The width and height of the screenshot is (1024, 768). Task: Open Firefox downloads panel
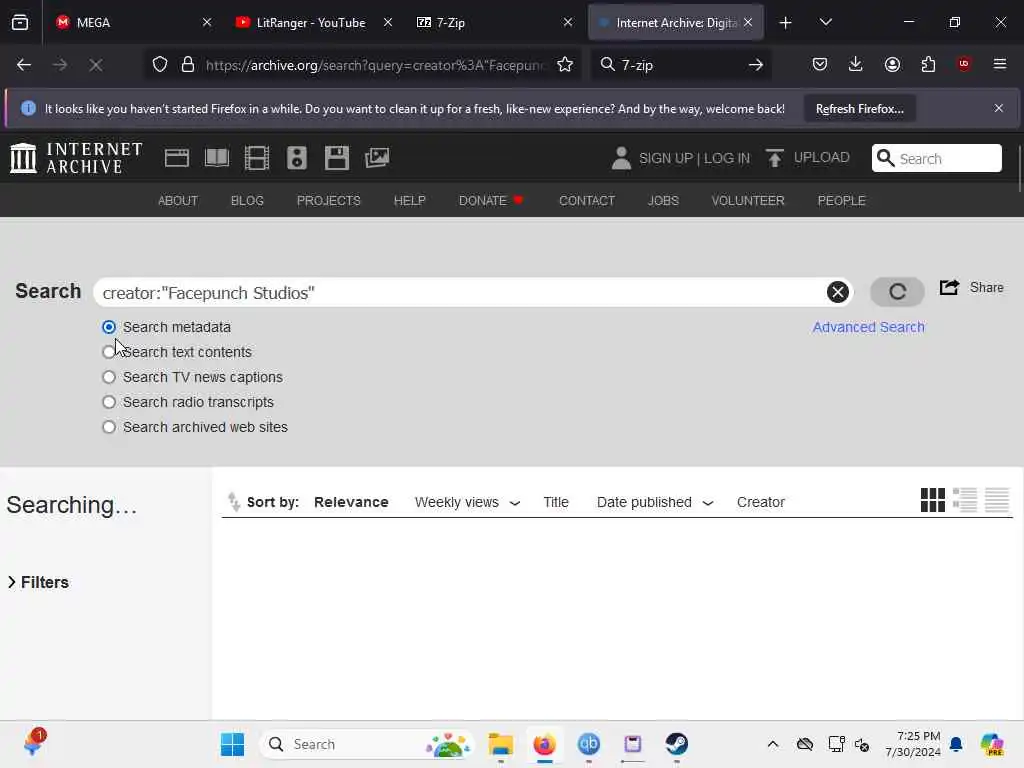pyautogui.click(x=856, y=64)
